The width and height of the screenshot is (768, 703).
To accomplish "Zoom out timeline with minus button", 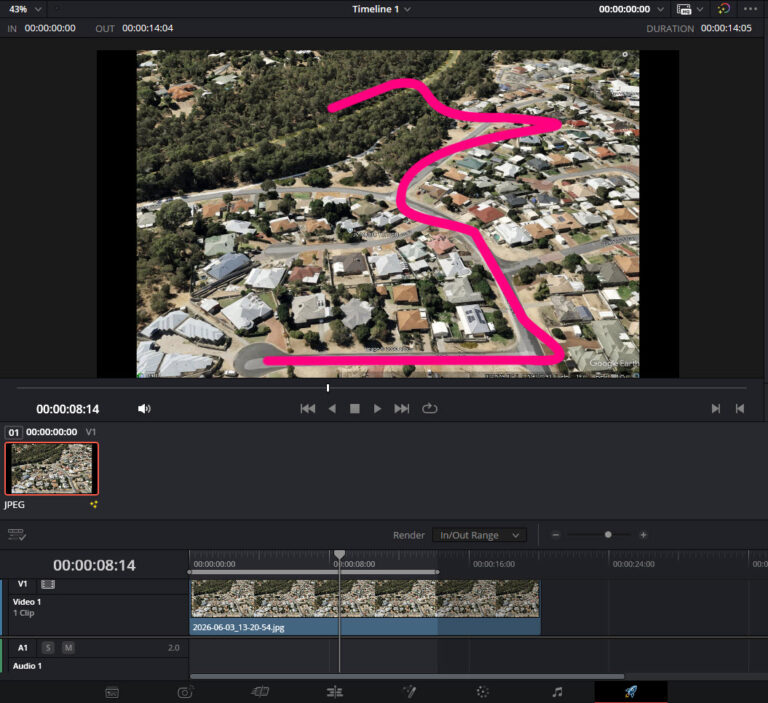I will click(x=555, y=535).
